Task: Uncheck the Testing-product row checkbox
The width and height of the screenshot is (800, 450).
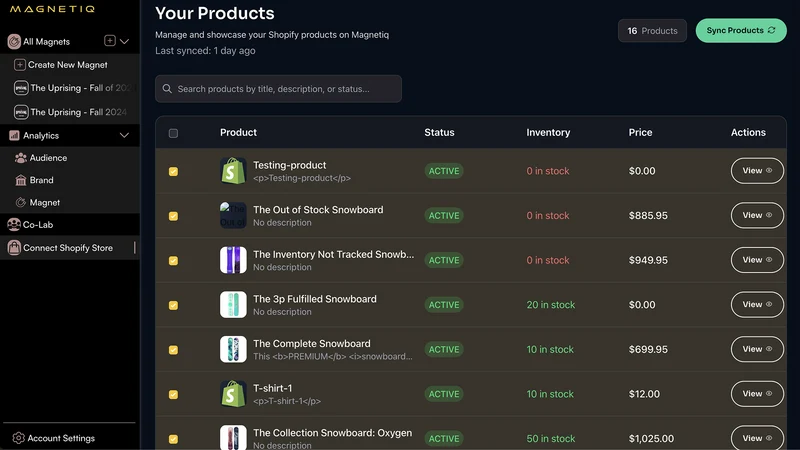Action: [173, 171]
